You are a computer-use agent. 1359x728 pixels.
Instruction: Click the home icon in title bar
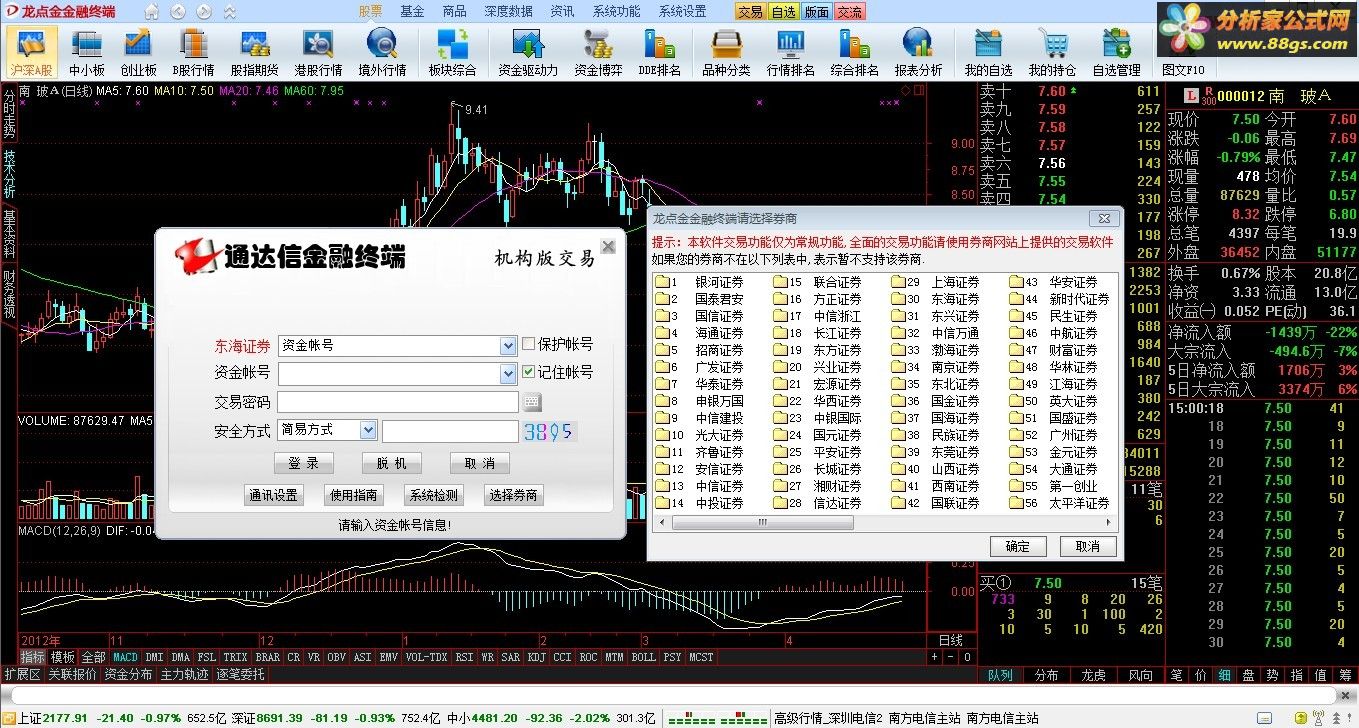[151, 12]
